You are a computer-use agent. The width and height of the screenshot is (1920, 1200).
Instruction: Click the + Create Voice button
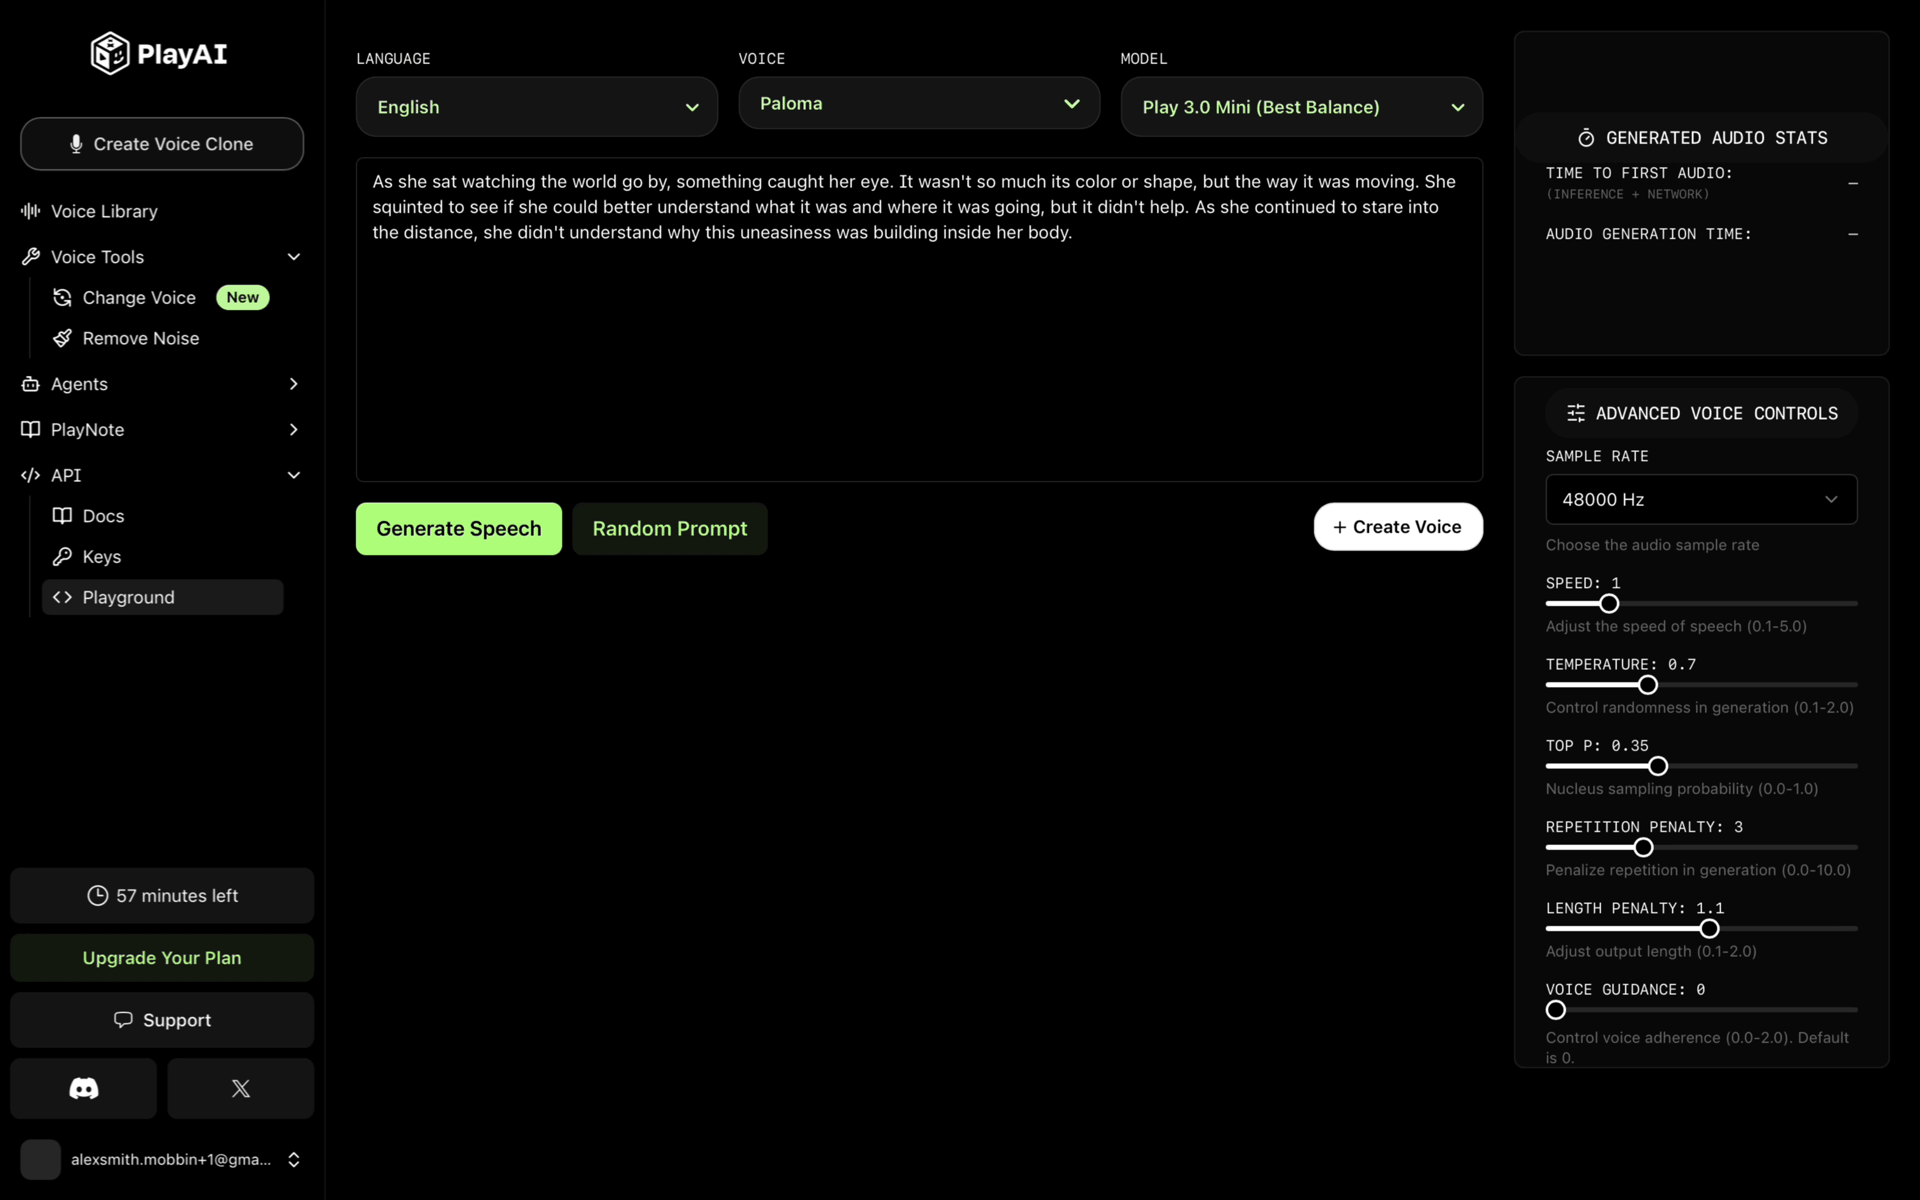pyautogui.click(x=1398, y=527)
